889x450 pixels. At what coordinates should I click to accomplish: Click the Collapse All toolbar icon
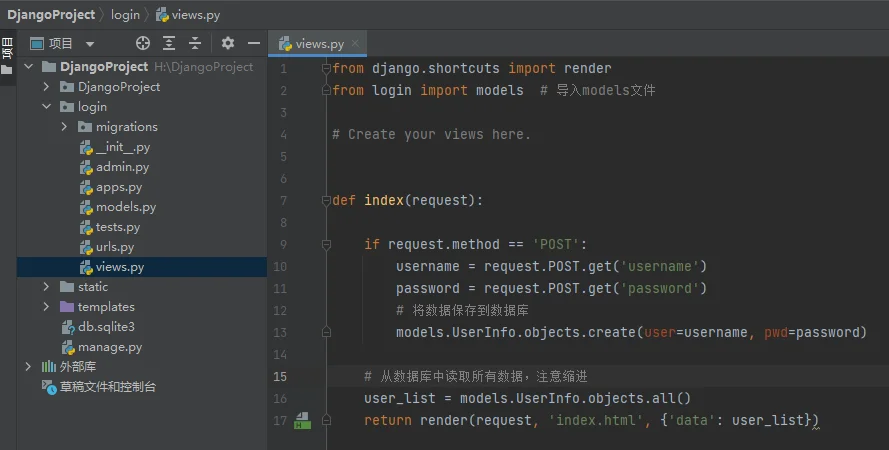pyautogui.click(x=195, y=43)
